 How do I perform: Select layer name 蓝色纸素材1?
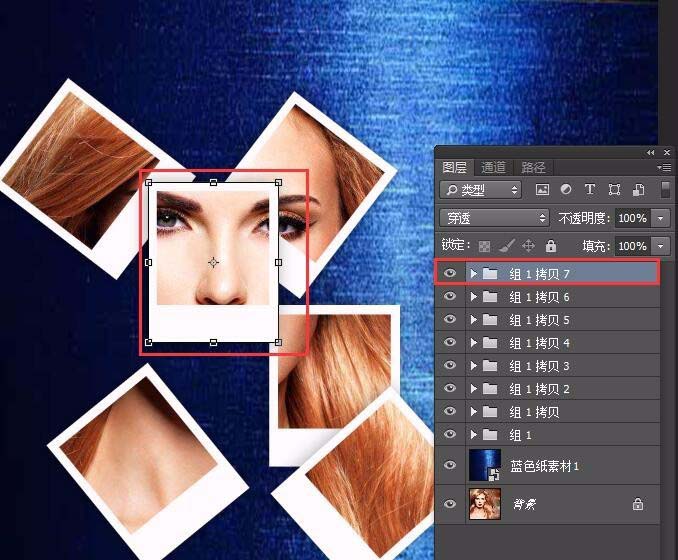[x=544, y=466]
